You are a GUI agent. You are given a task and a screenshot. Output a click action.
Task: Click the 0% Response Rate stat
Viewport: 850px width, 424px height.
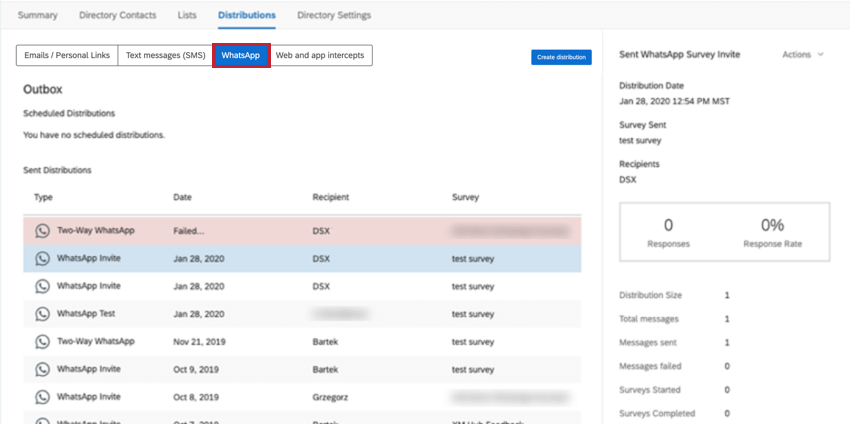[x=772, y=232]
